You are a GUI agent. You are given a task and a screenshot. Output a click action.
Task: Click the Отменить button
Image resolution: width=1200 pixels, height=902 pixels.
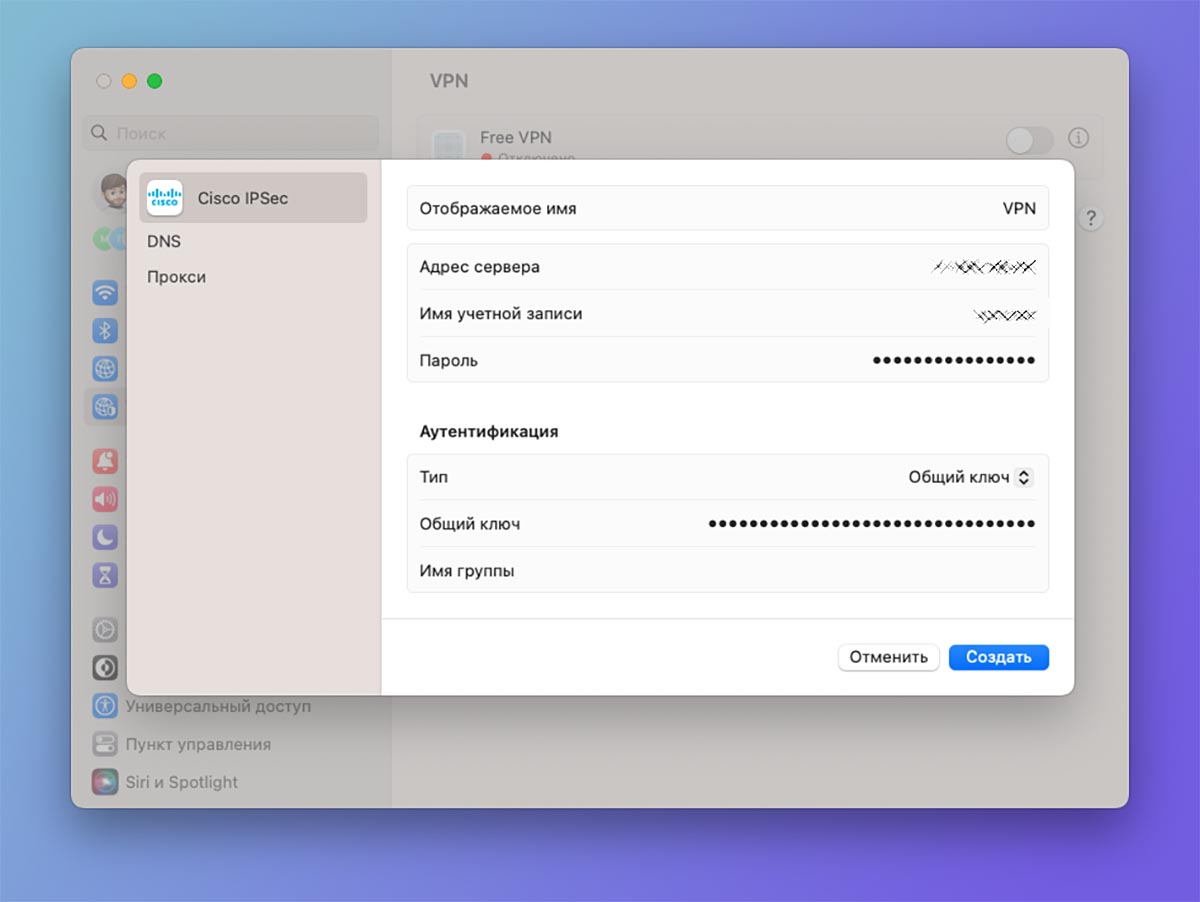(889, 658)
